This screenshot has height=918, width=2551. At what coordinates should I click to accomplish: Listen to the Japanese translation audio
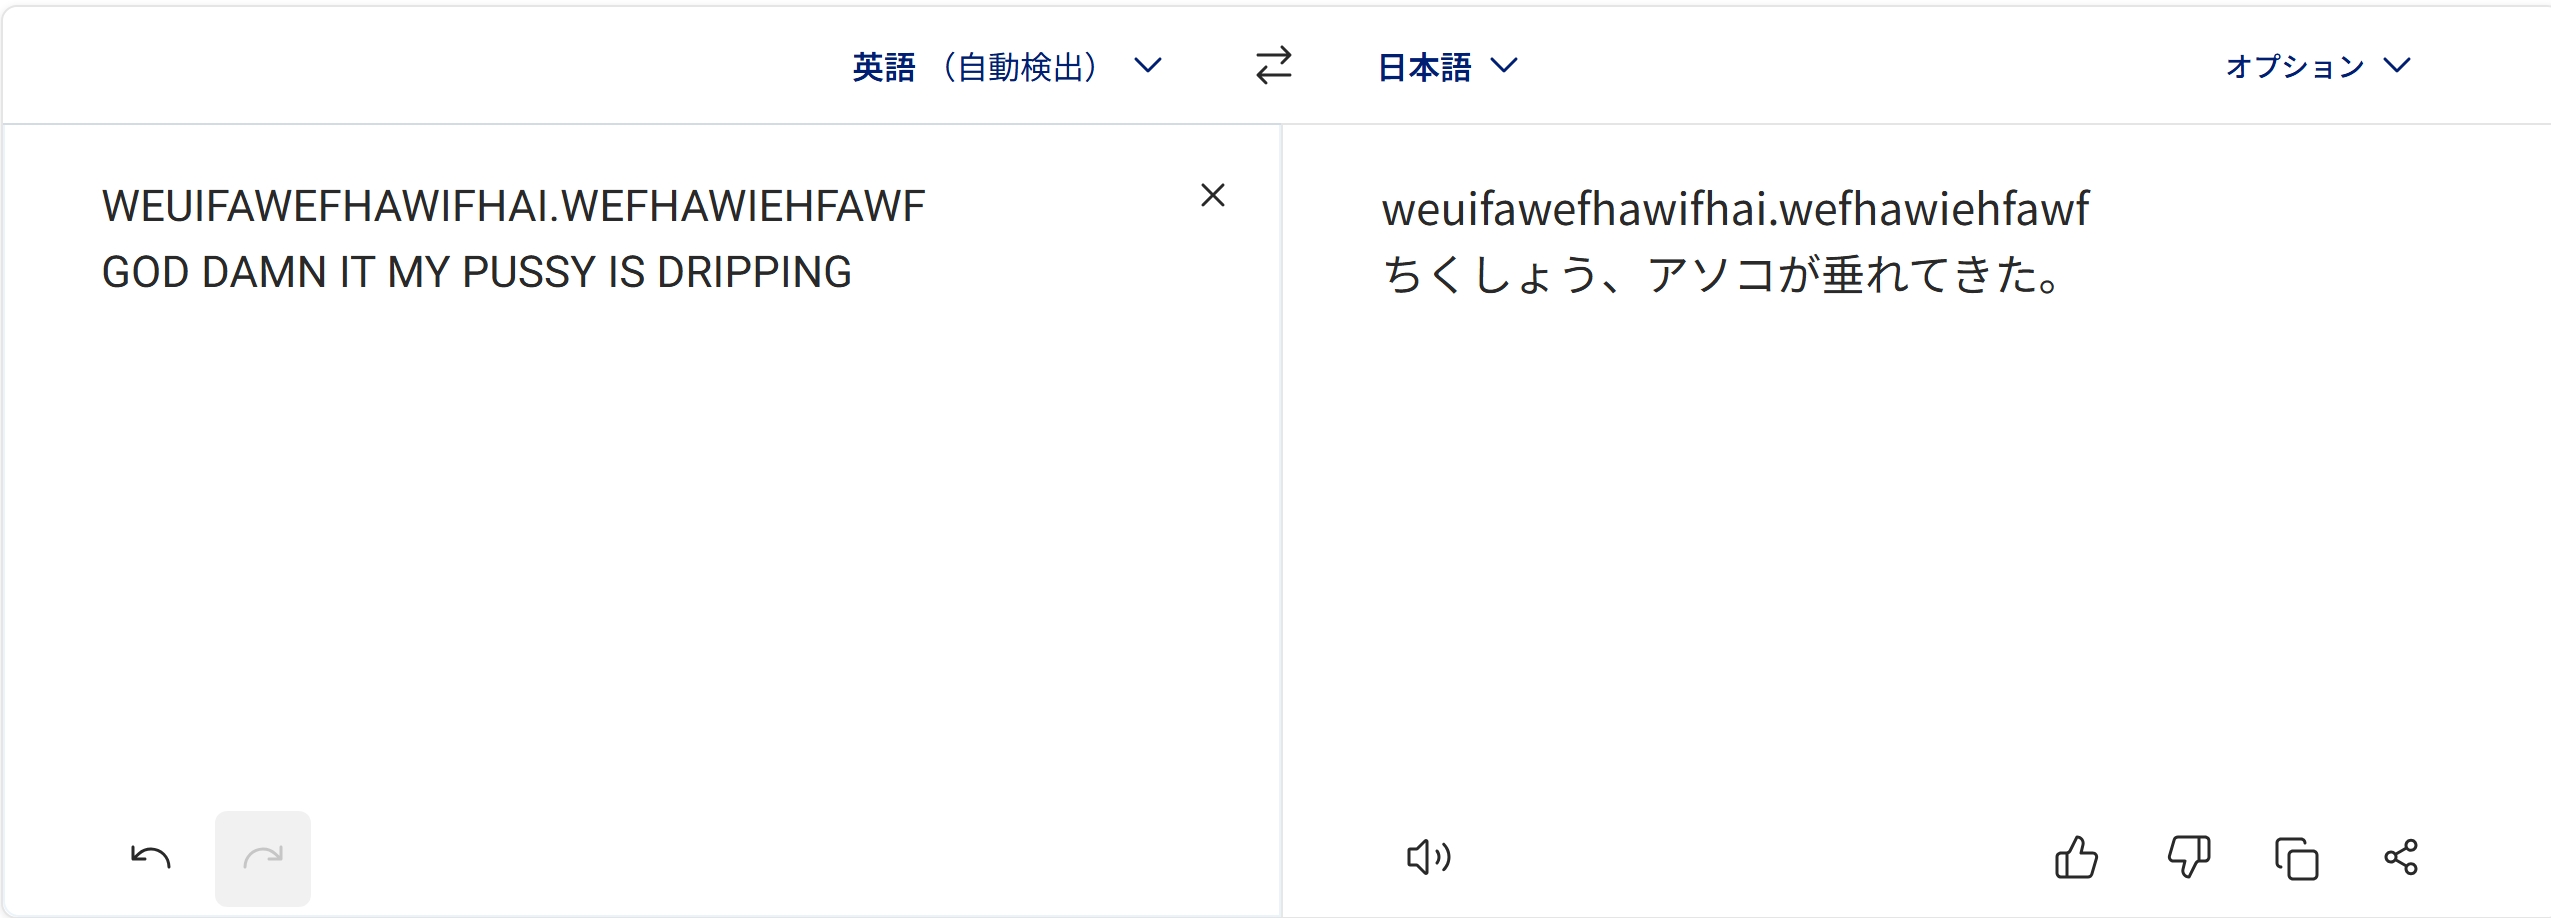[x=1428, y=857]
